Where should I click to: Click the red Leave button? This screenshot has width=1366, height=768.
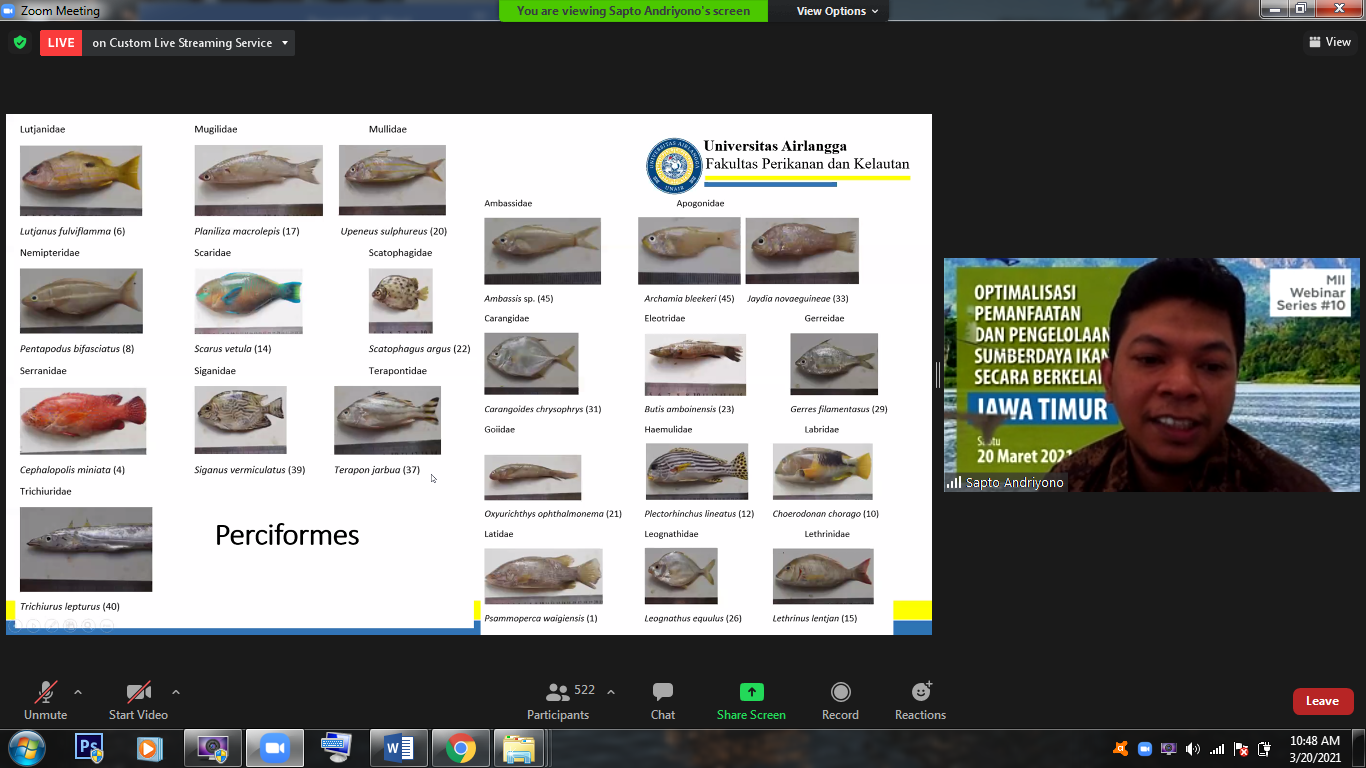pos(1322,701)
